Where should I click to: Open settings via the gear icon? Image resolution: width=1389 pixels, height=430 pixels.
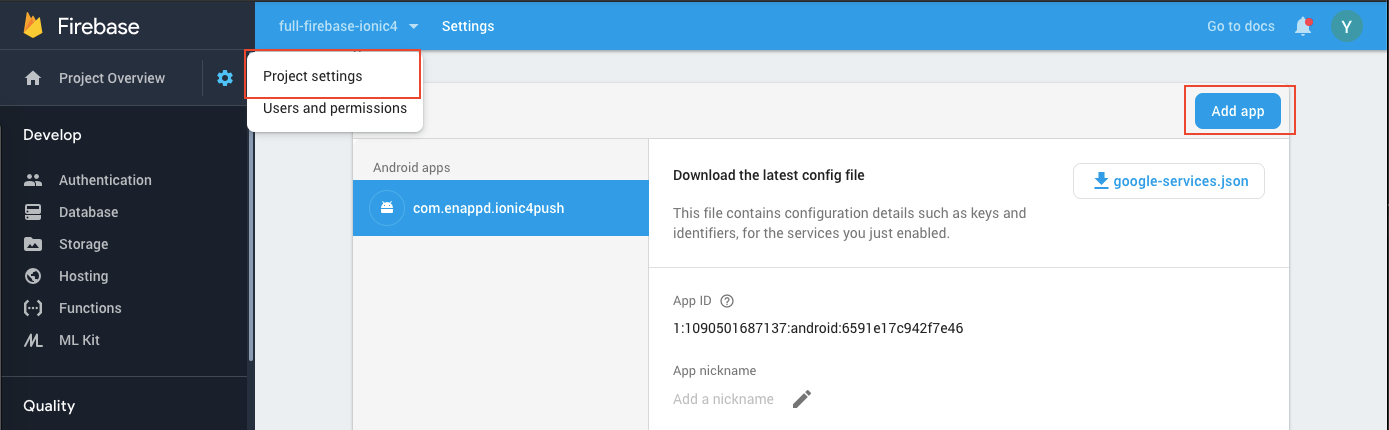point(225,78)
